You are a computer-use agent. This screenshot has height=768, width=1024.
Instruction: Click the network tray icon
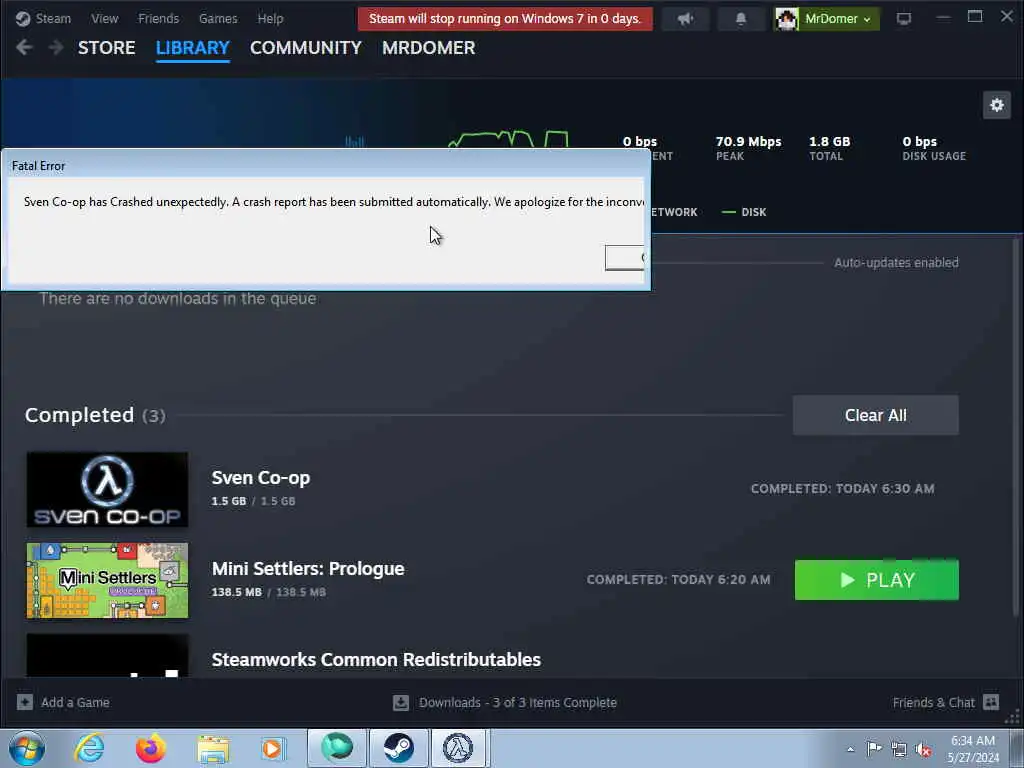pos(899,749)
